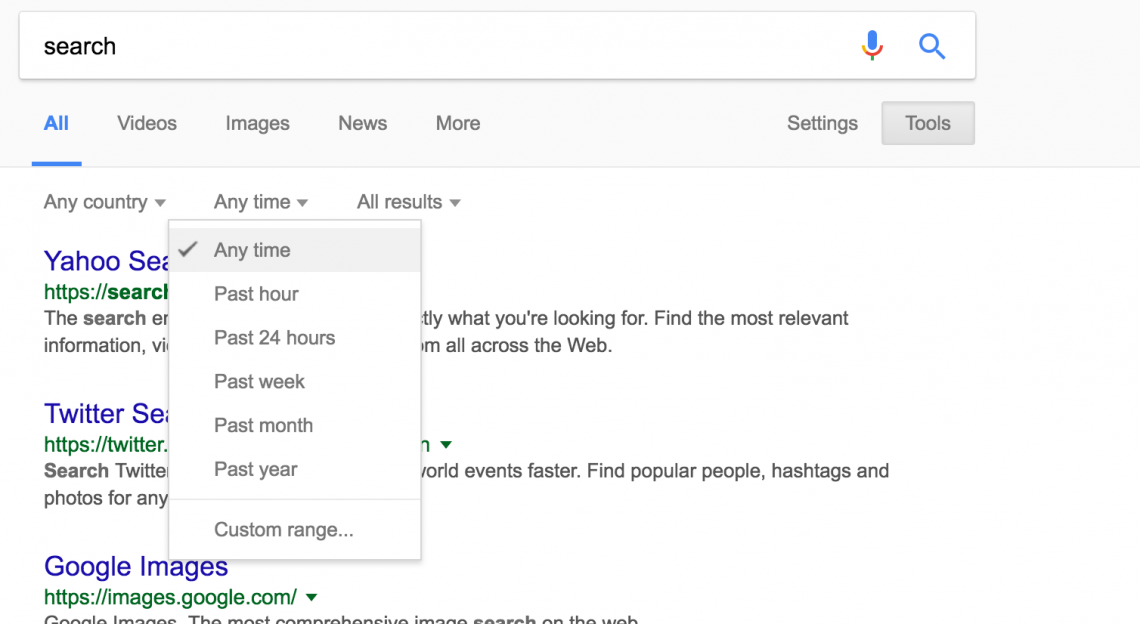Switch to the All results tab
Viewport: 1140px width, 624px height.
pos(56,123)
